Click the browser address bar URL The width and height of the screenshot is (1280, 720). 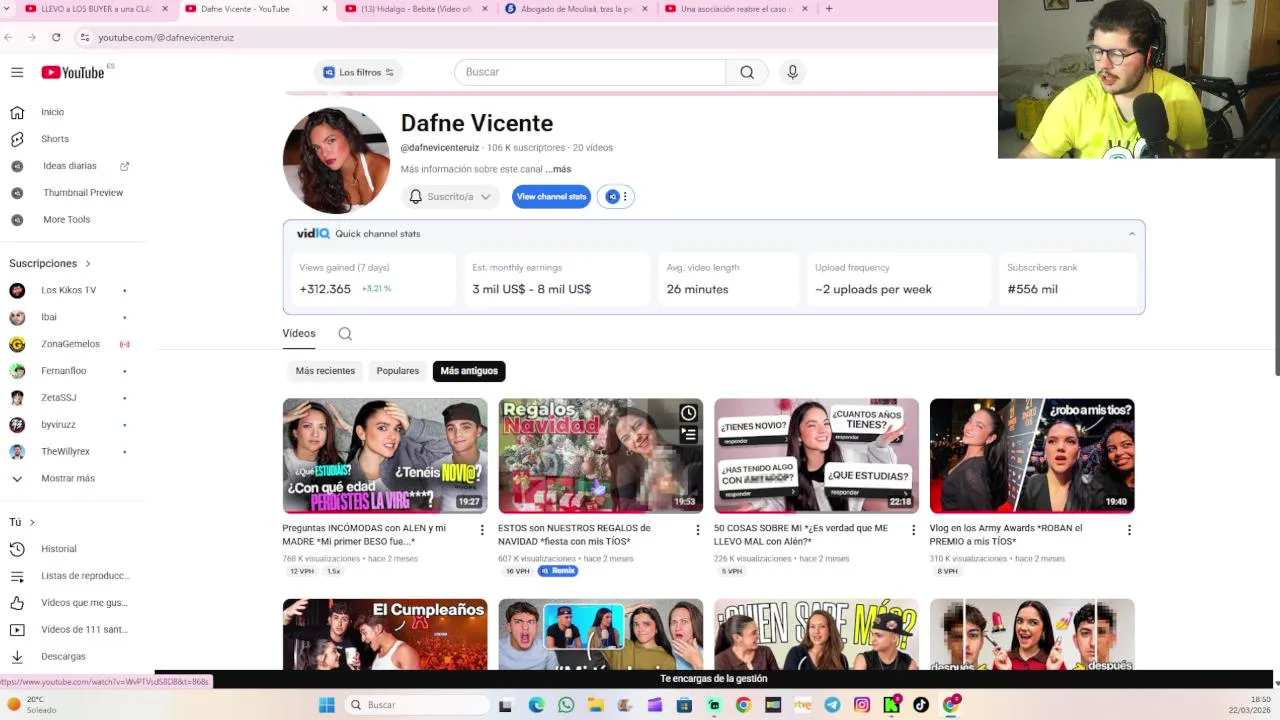[166, 38]
